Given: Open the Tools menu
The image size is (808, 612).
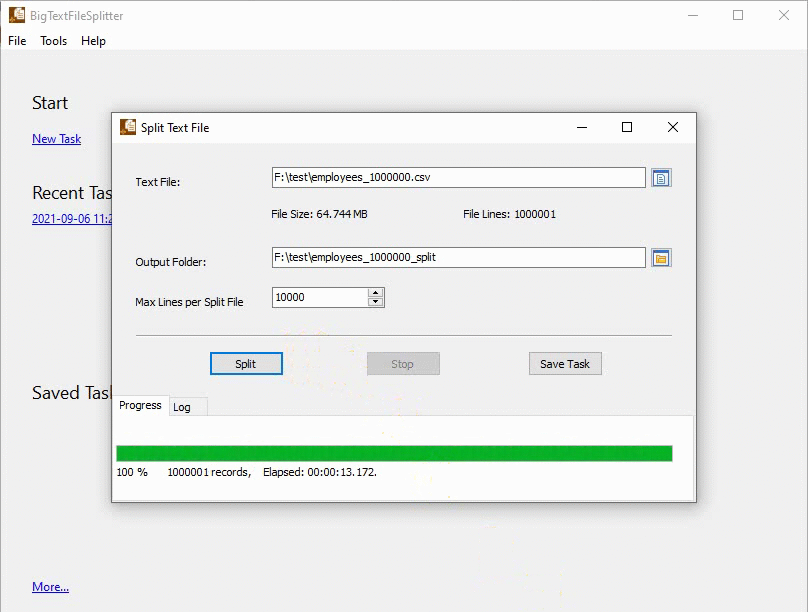Looking at the screenshot, I should [x=53, y=41].
